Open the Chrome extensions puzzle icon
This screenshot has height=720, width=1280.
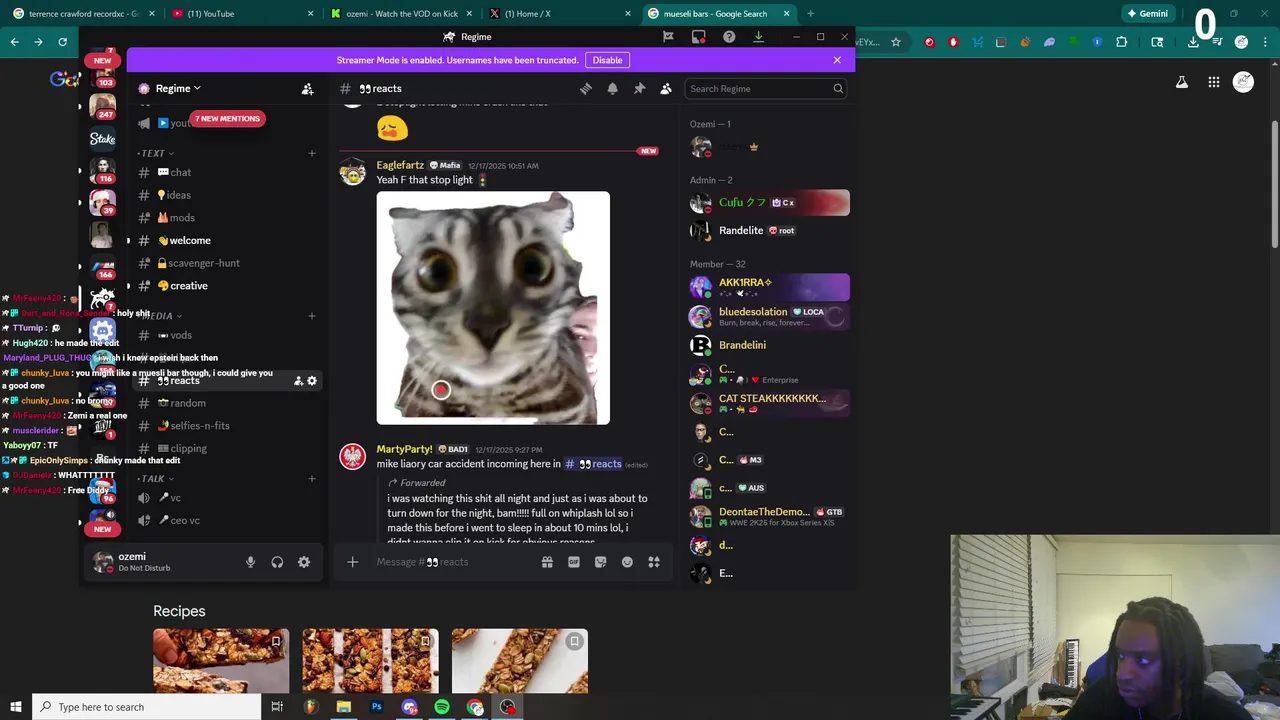click(x=1121, y=42)
